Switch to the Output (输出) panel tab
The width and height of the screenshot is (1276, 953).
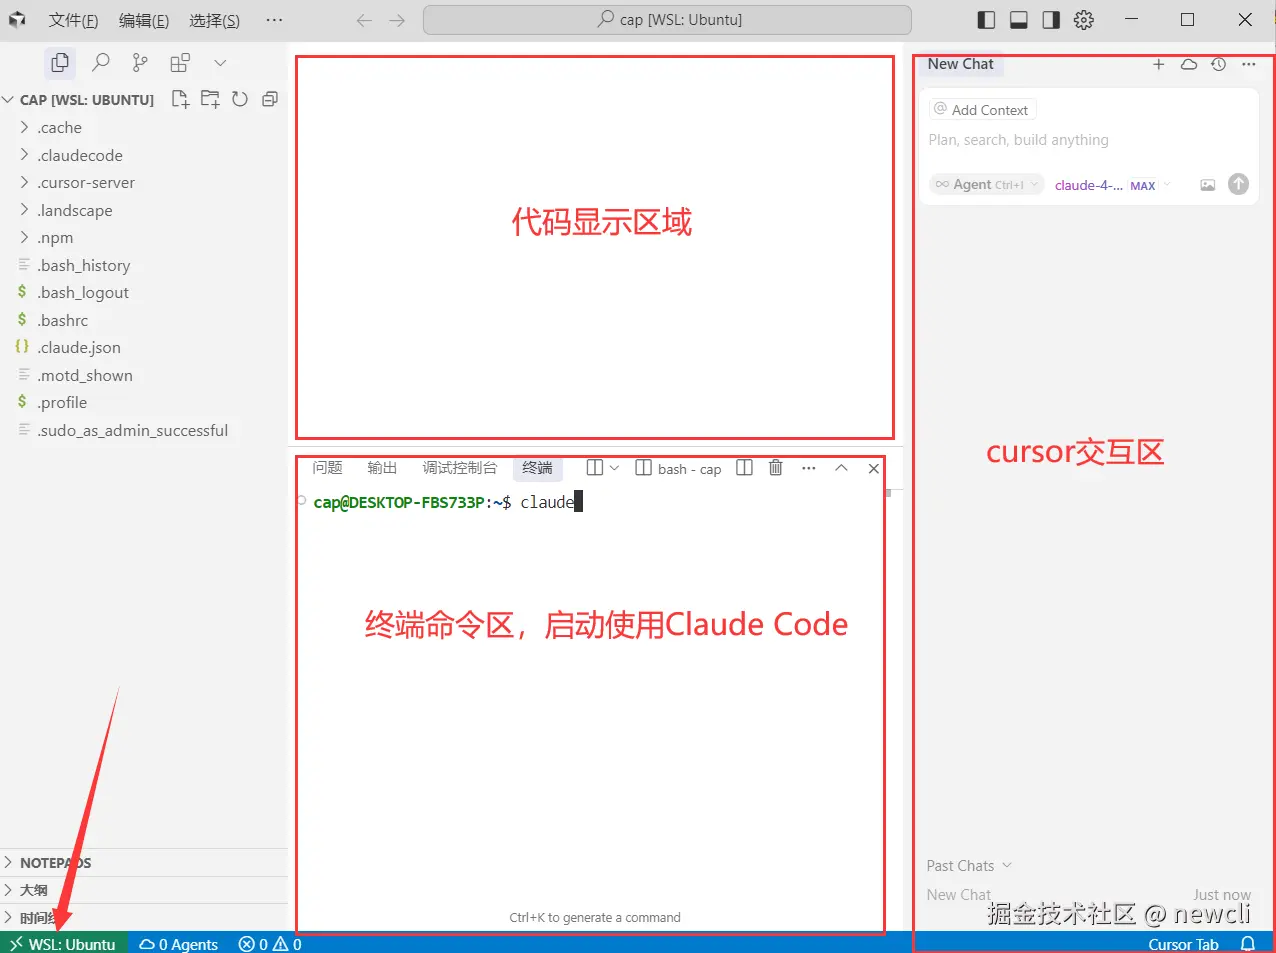click(382, 468)
